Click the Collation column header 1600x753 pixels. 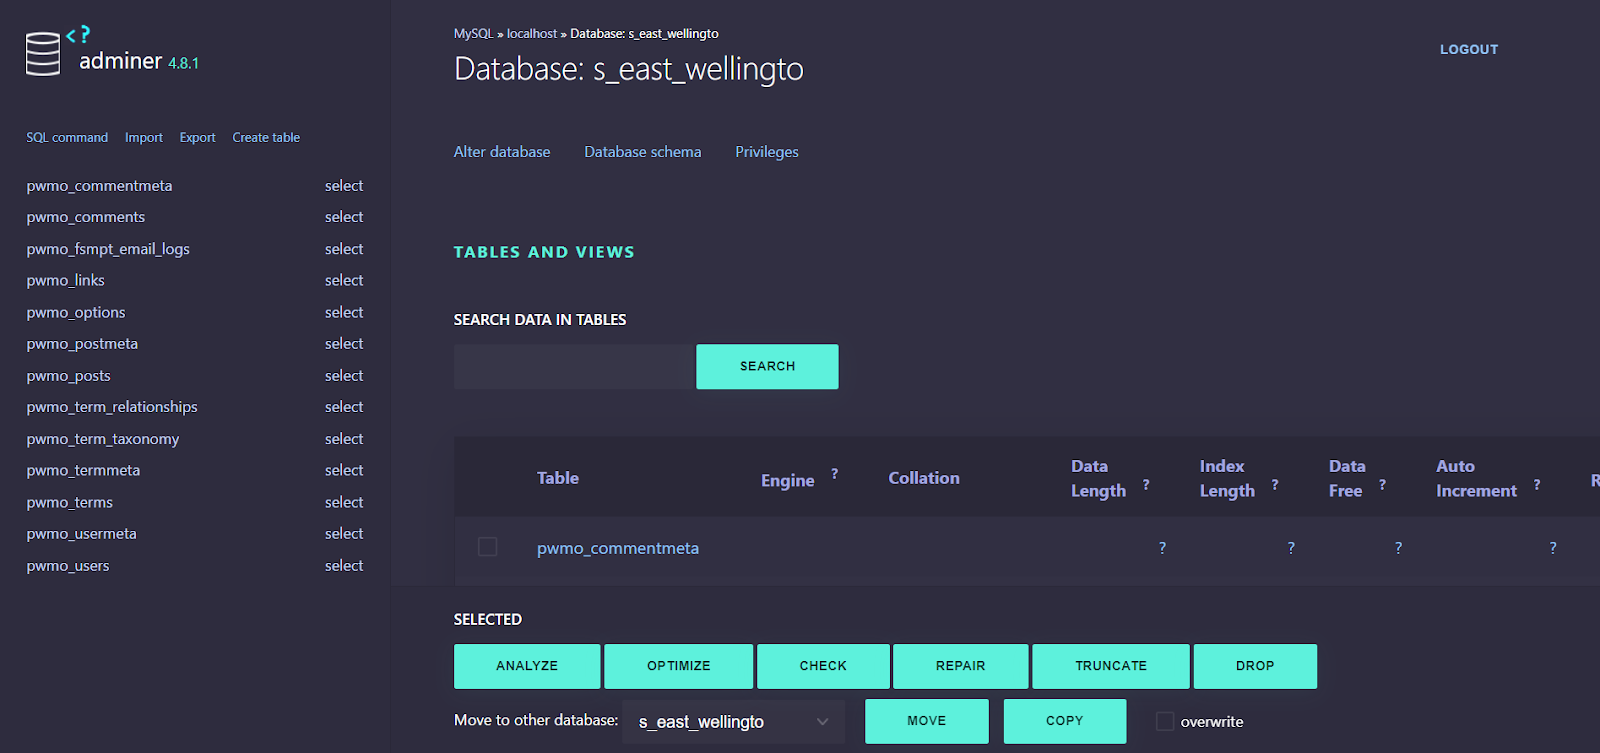(924, 478)
